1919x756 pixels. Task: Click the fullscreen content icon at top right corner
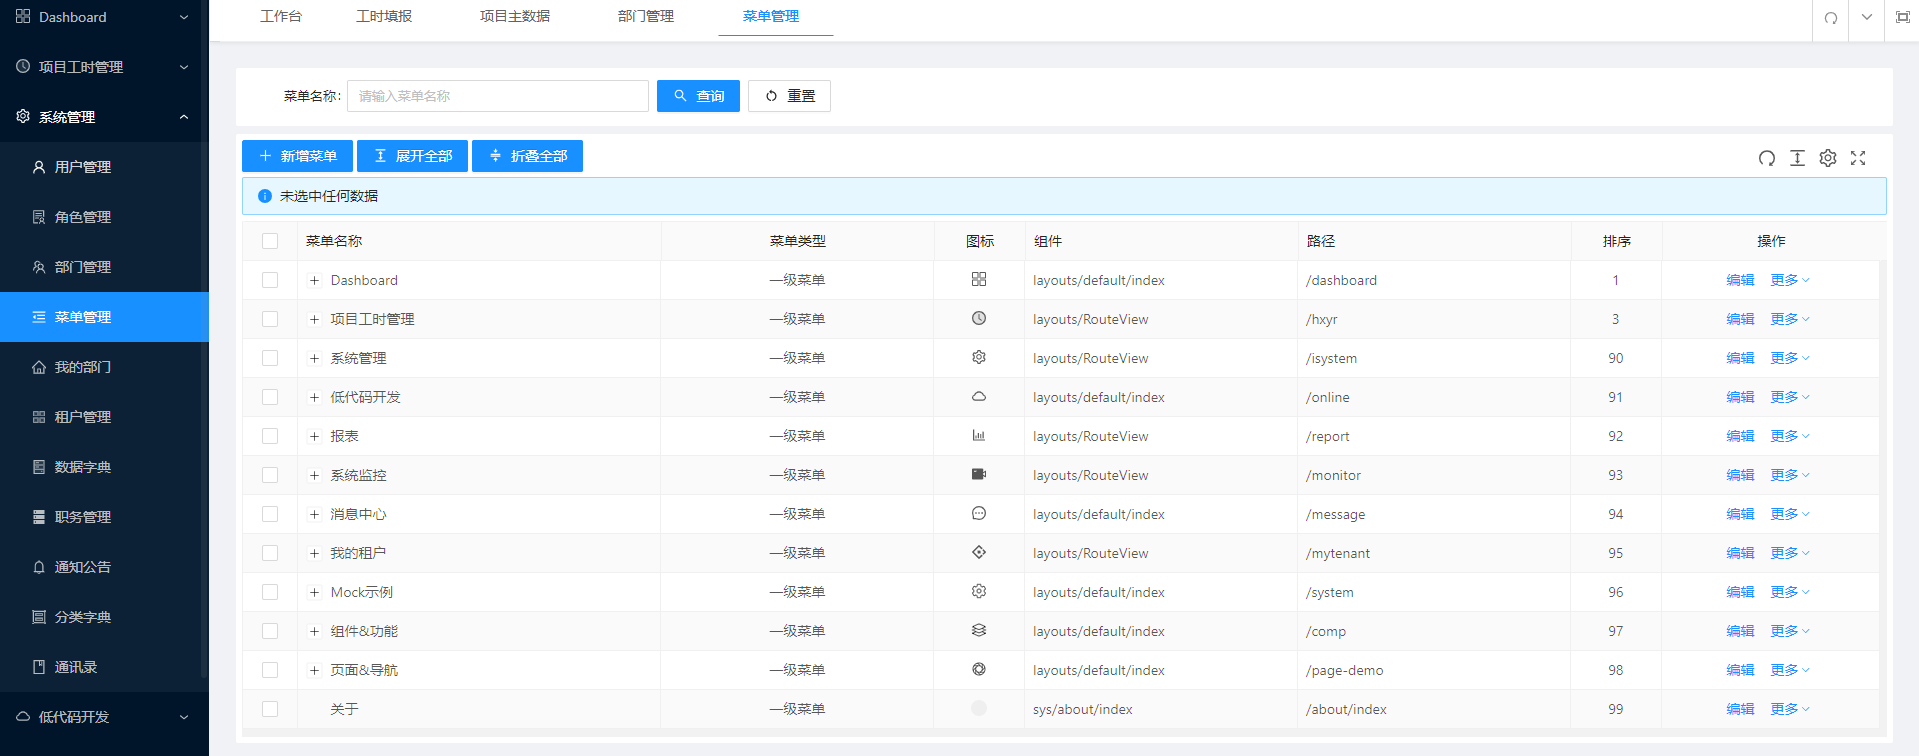coord(1902,17)
